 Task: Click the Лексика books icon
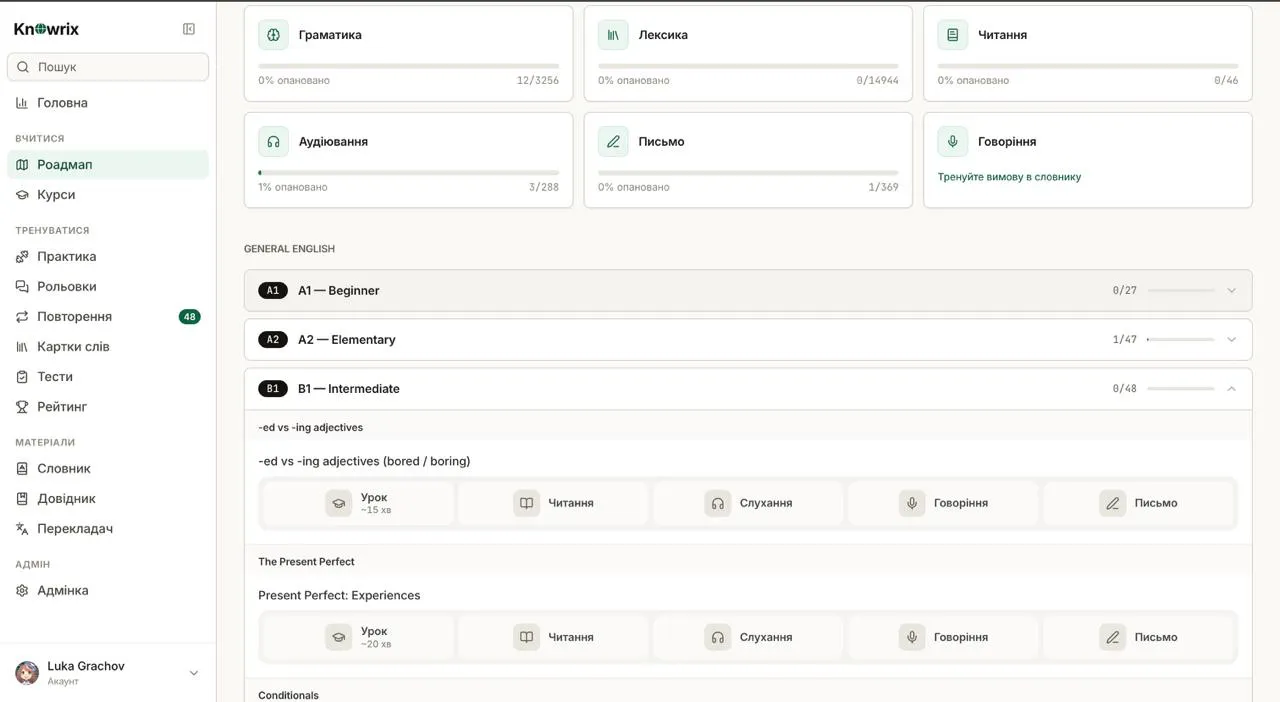(613, 35)
